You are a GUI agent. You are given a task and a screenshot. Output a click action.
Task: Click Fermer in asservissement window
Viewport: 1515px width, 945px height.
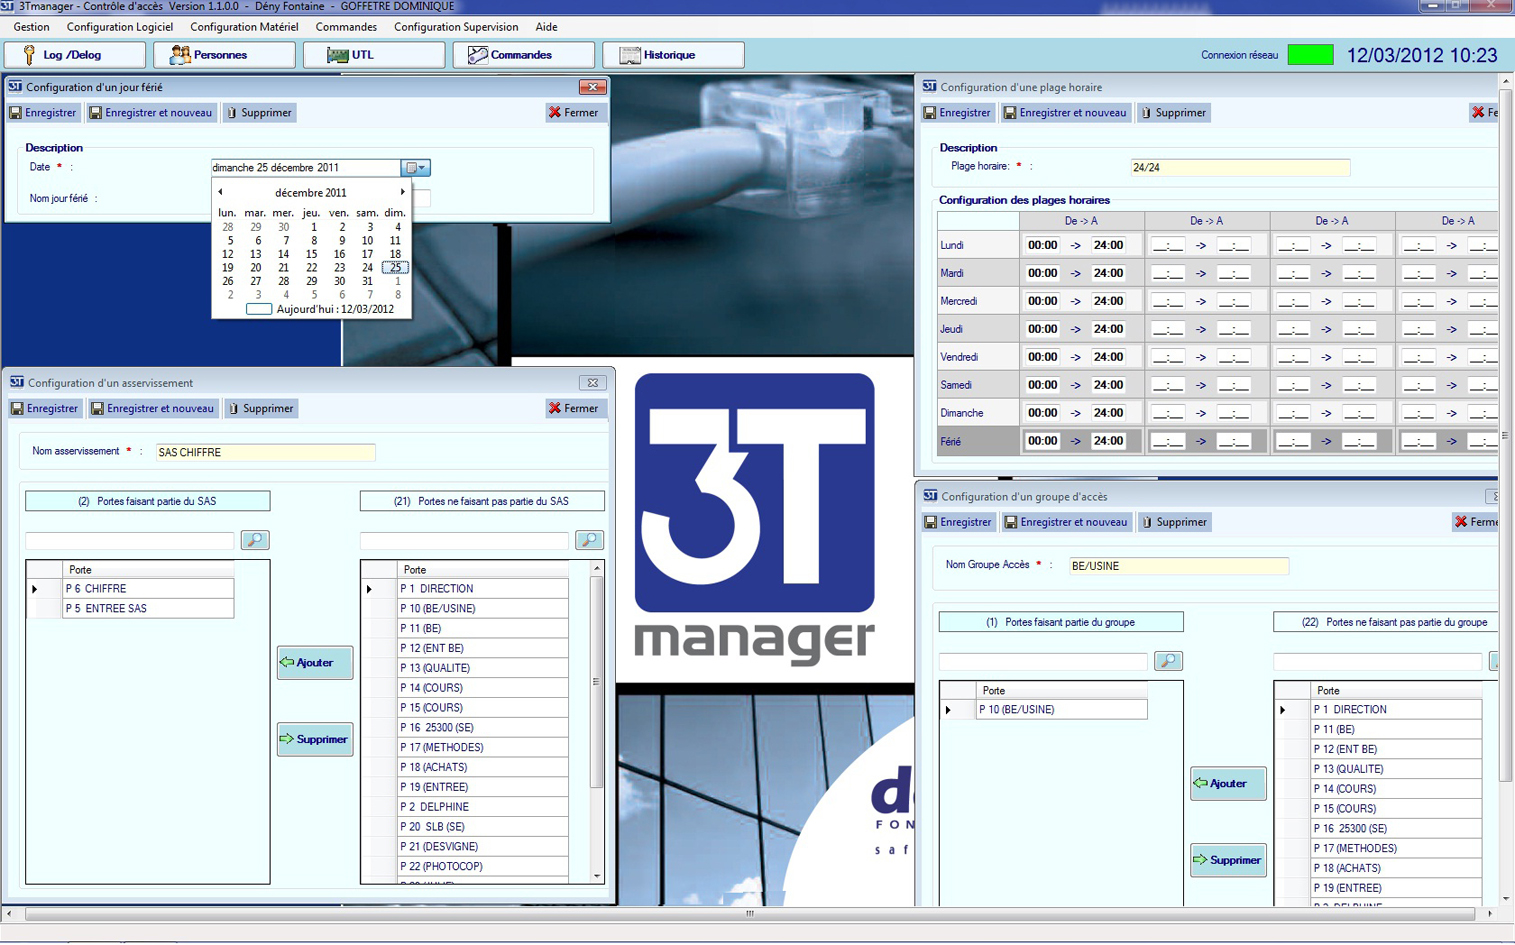tap(574, 409)
